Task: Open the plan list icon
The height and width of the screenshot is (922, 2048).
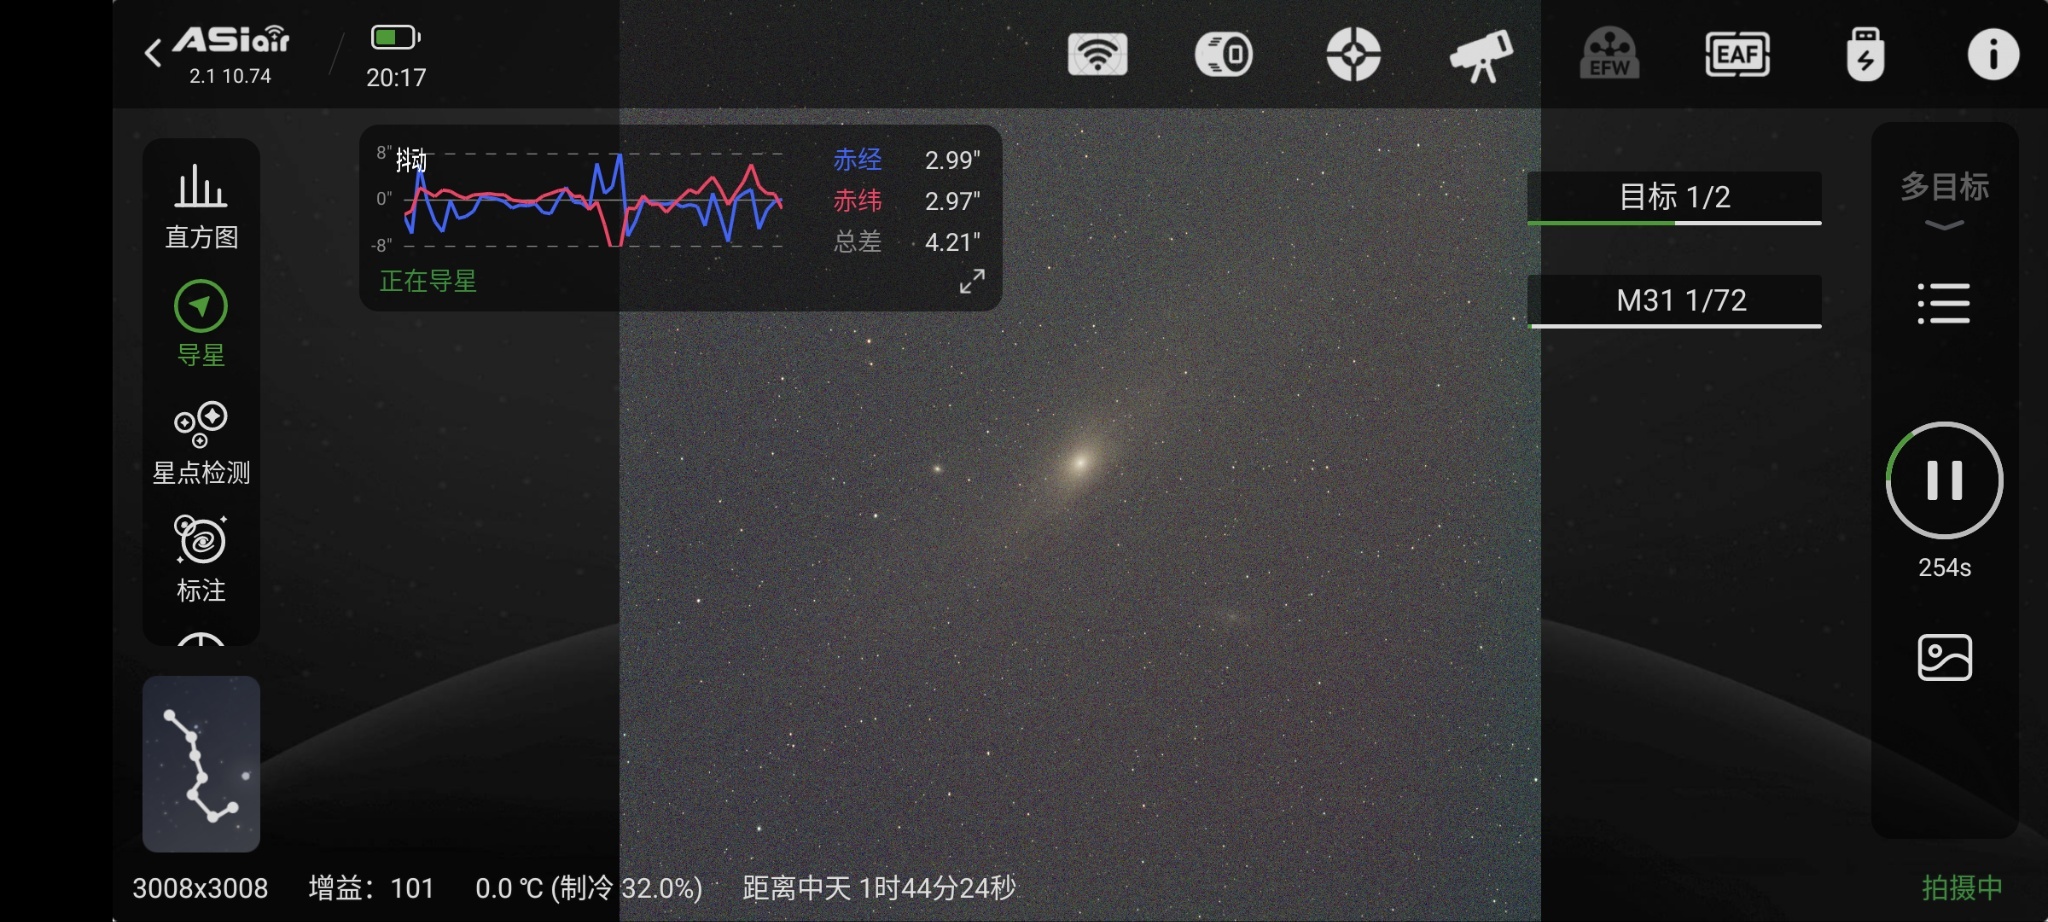Action: [x=1944, y=303]
